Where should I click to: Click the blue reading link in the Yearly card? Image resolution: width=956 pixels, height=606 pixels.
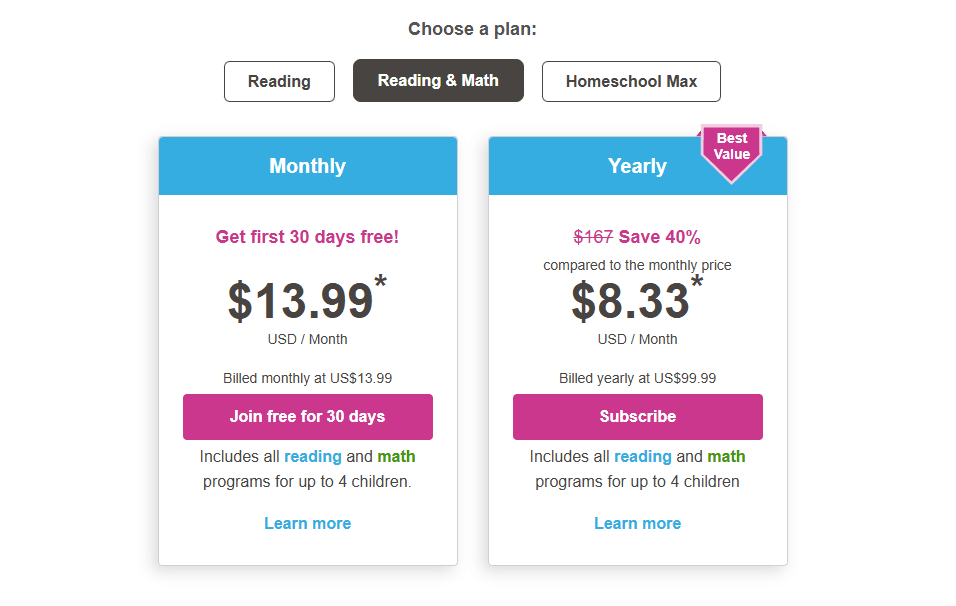coord(643,456)
